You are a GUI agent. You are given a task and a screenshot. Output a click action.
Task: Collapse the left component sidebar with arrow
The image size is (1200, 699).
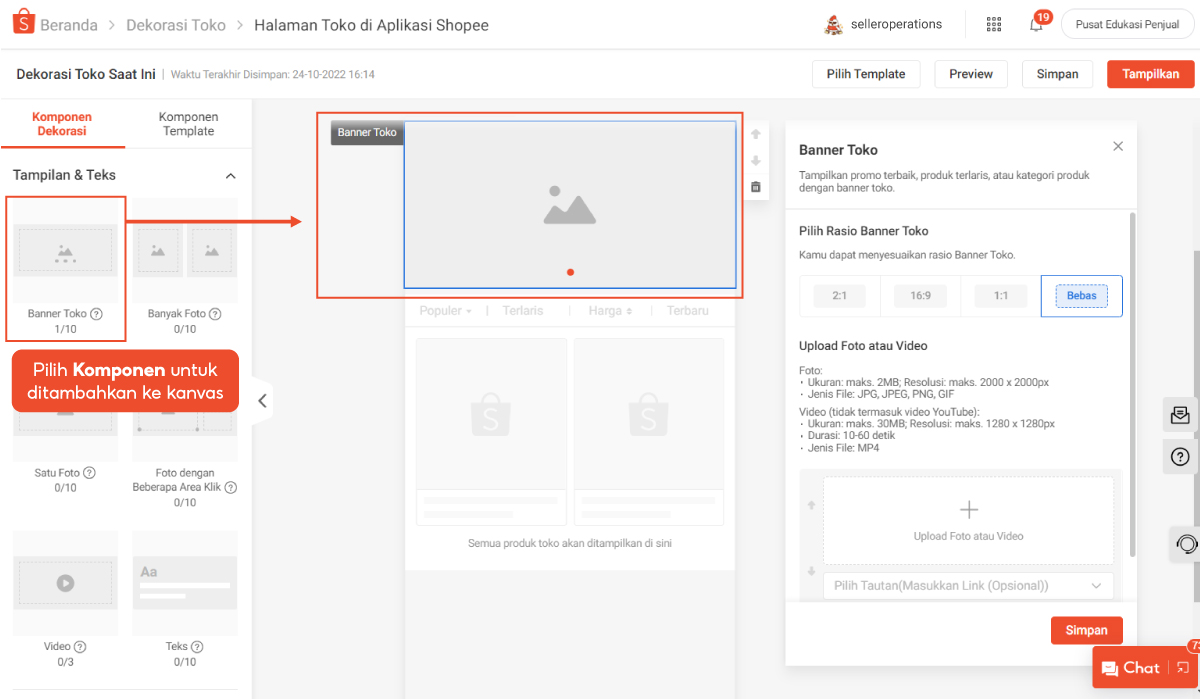click(262, 401)
